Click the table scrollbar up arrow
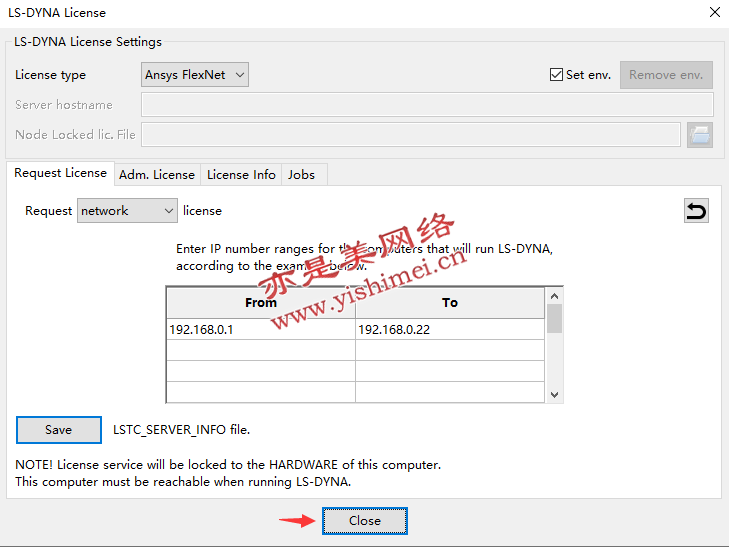729x547 pixels. pos(554,296)
